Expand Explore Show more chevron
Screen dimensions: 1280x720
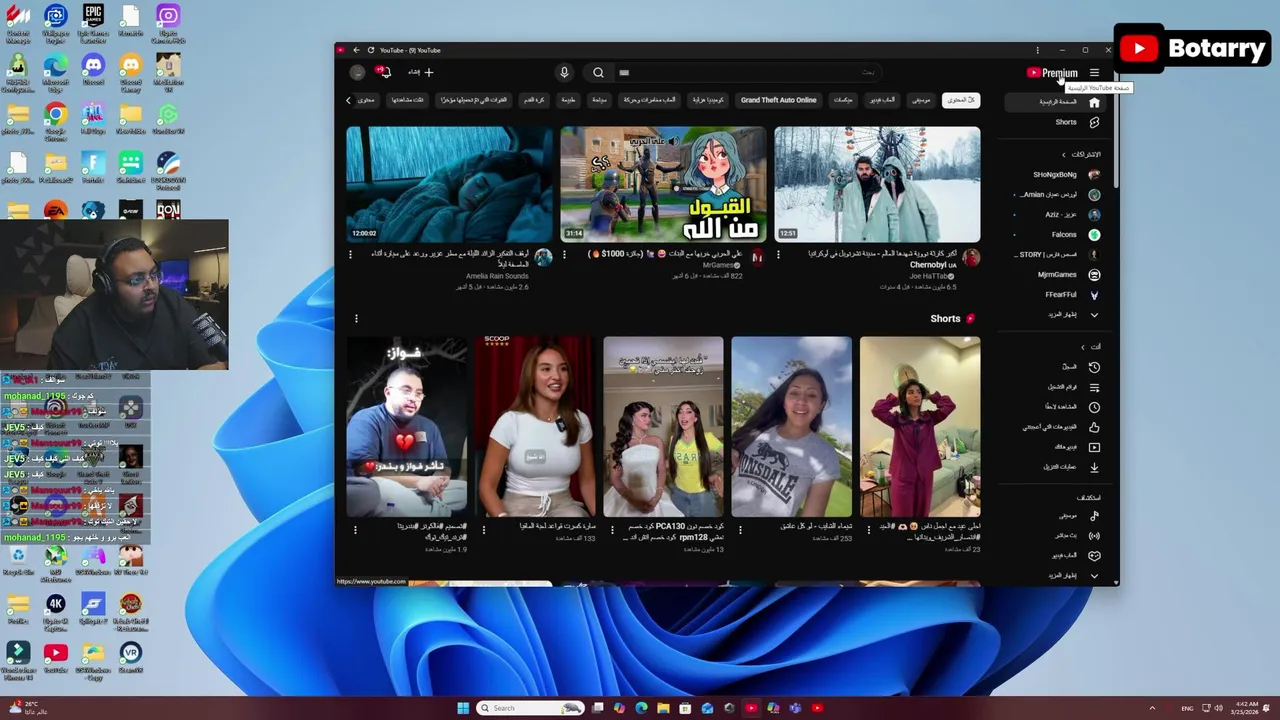[x=1093, y=576]
